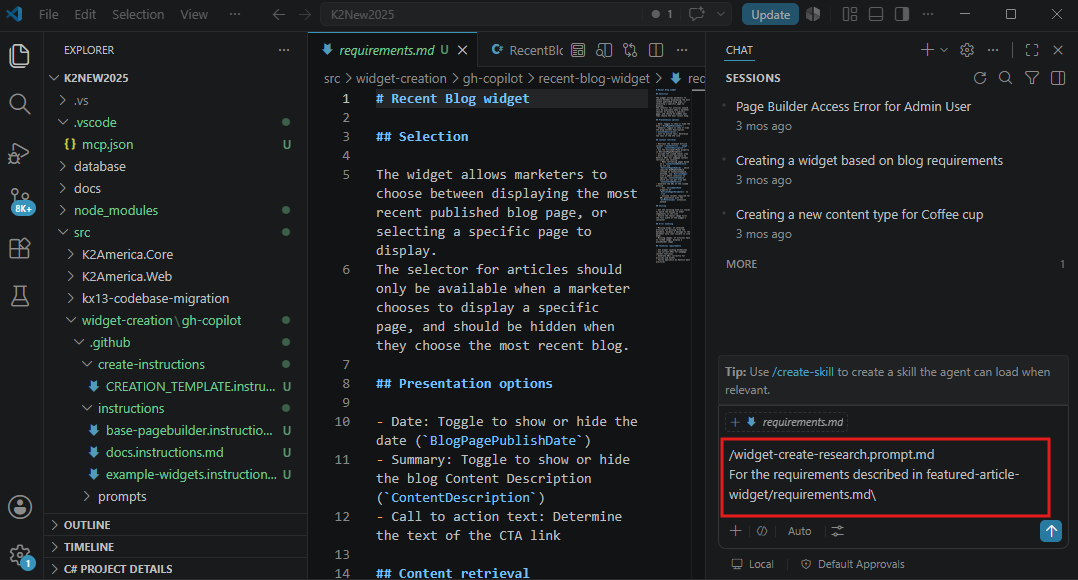This screenshot has width=1078, height=580.
Task: Select the CHAT panel tab
Action: click(x=739, y=50)
